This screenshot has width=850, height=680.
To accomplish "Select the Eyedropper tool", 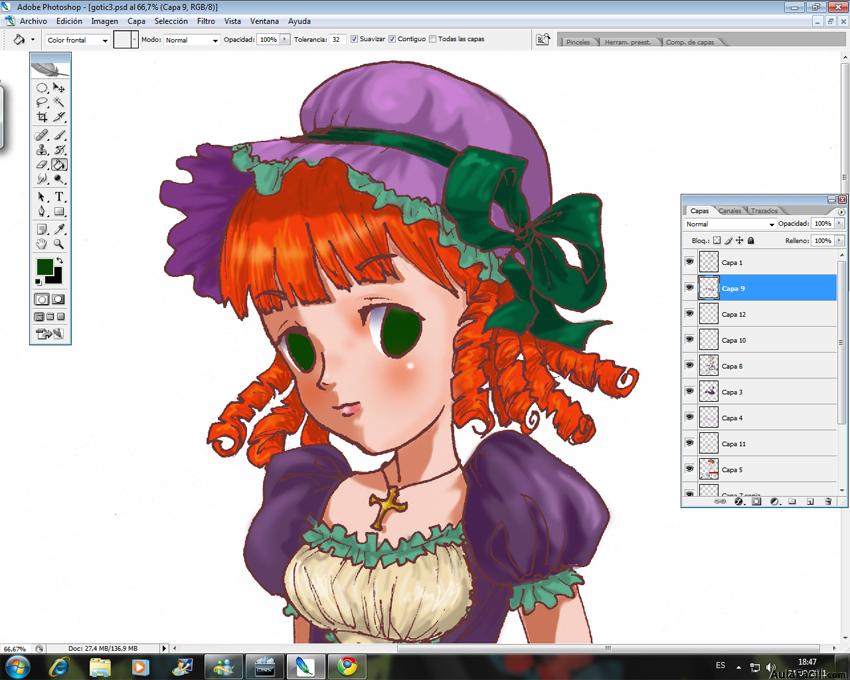I will pos(59,229).
